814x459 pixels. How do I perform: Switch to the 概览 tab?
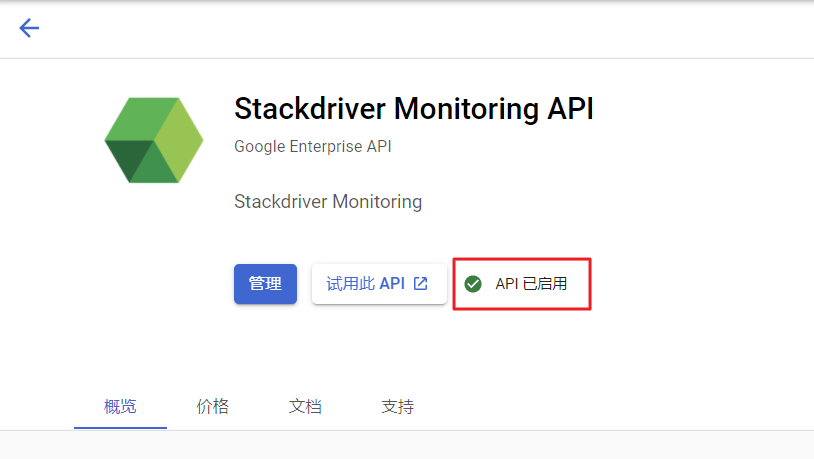(x=120, y=407)
